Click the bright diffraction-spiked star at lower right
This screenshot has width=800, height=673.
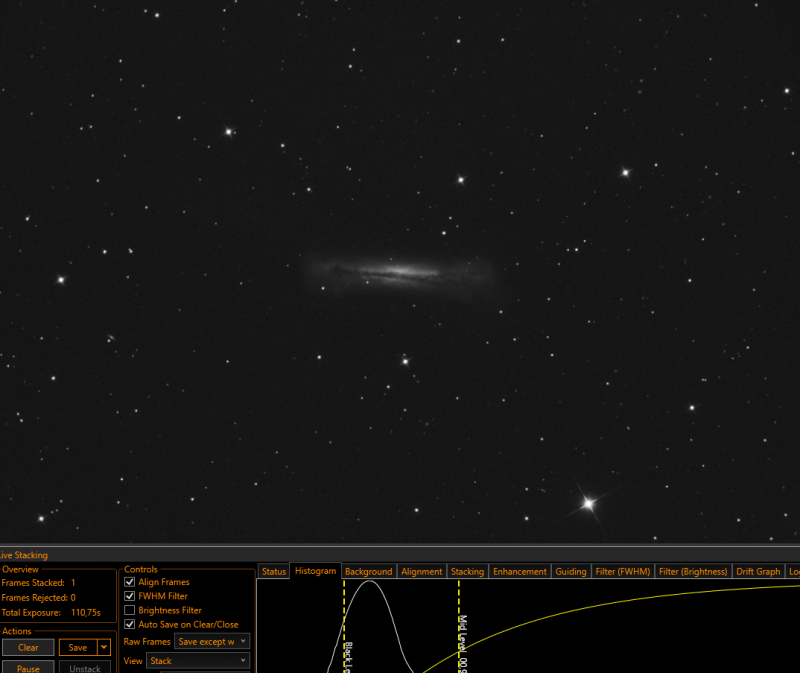click(588, 504)
